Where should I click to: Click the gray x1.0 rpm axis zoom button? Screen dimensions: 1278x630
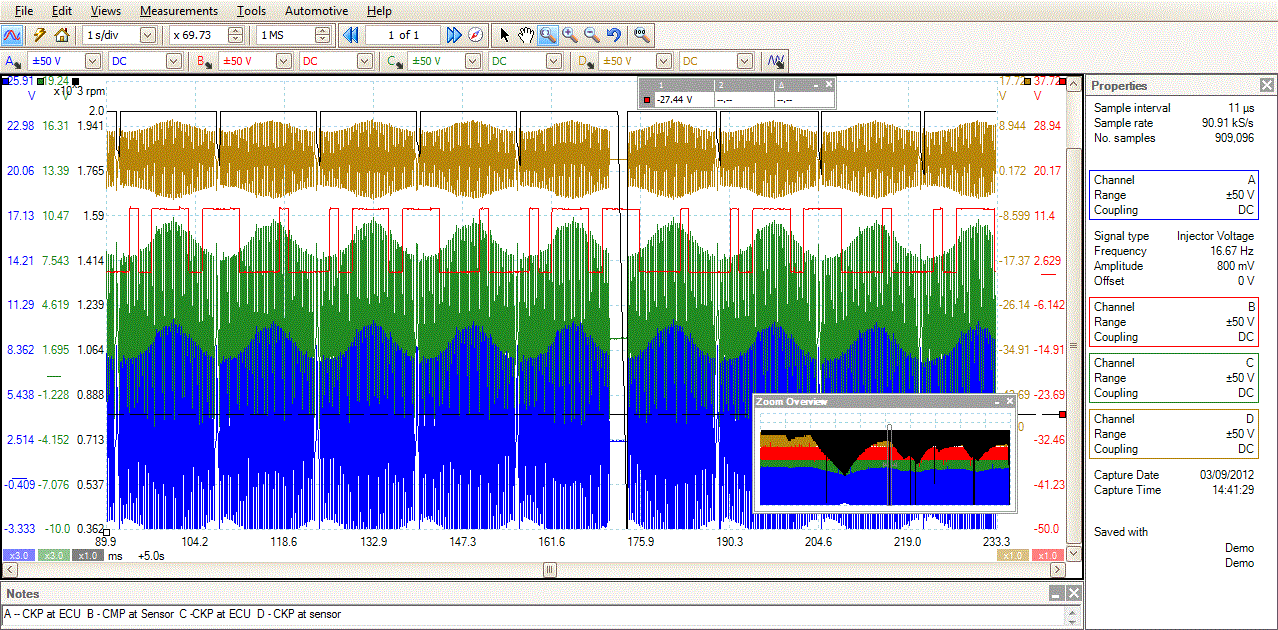point(88,555)
